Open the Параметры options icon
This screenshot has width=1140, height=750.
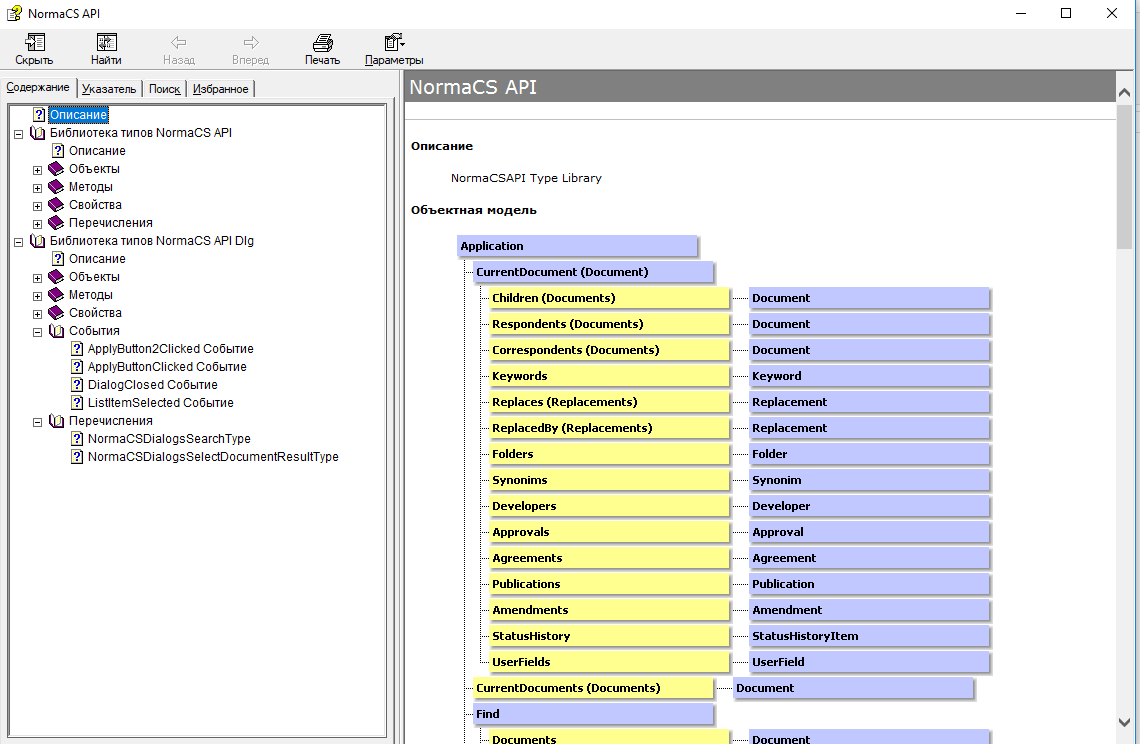coord(394,43)
